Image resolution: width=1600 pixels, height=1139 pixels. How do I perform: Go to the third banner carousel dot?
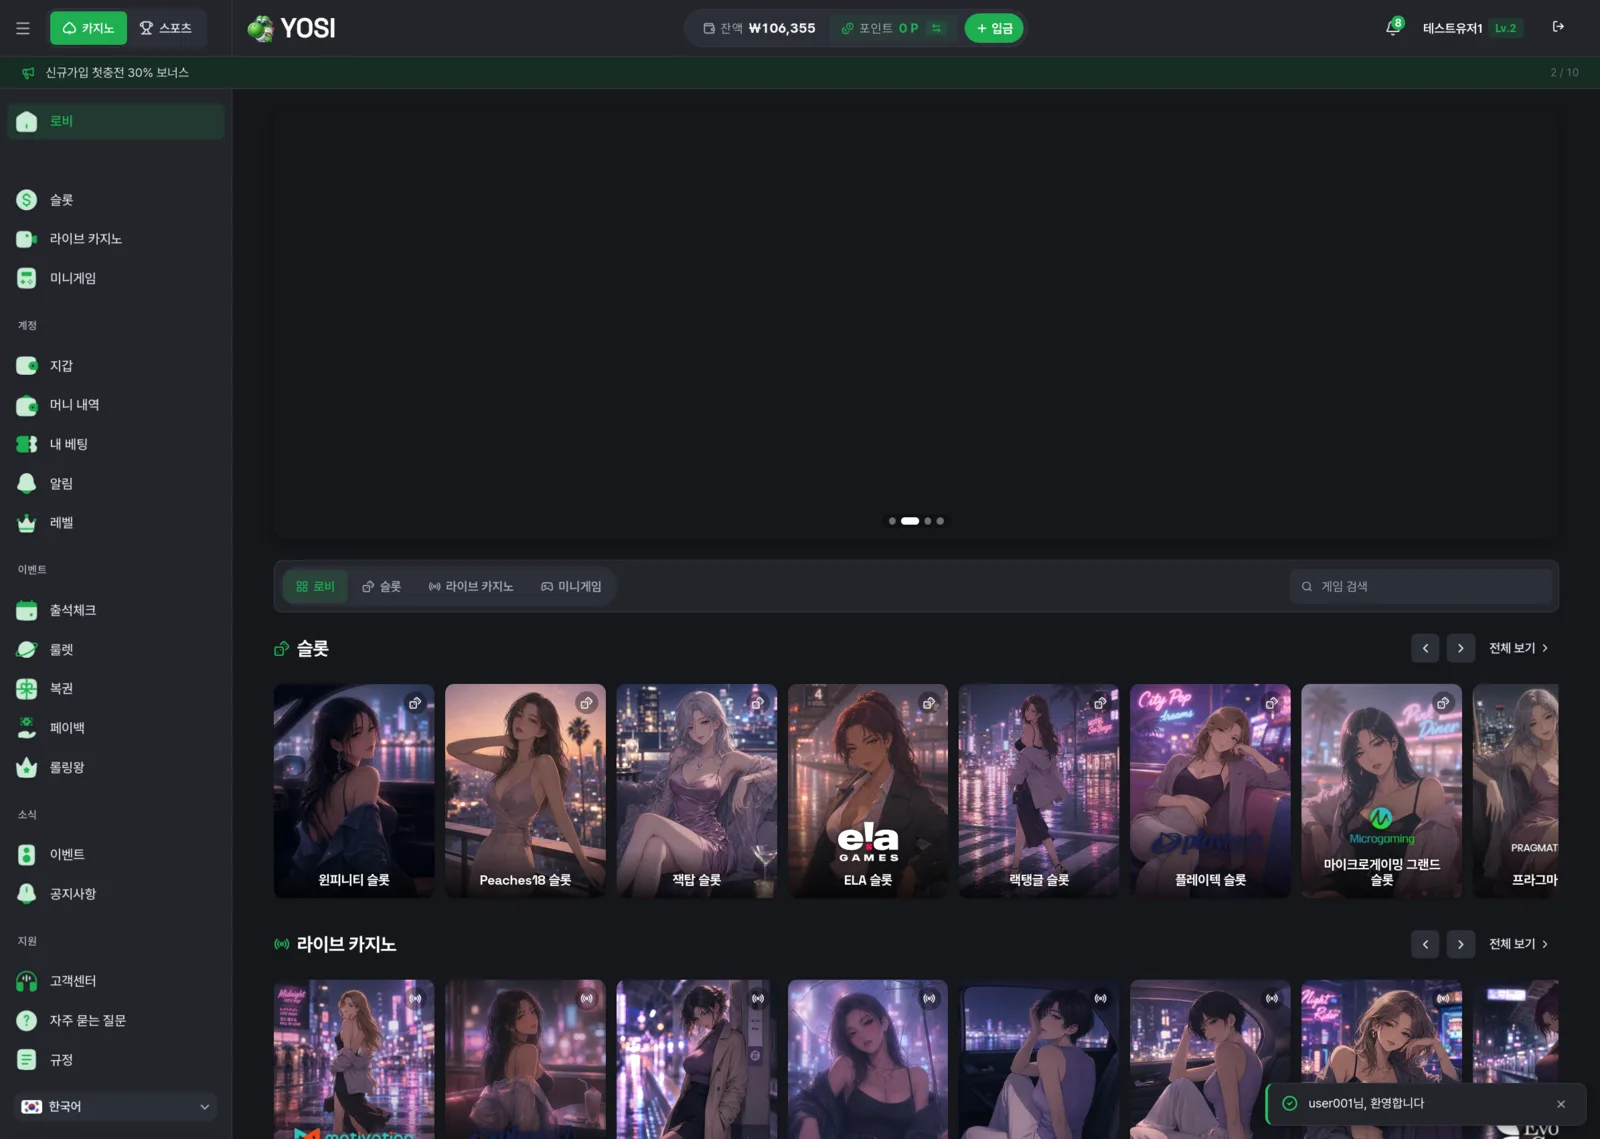(927, 521)
